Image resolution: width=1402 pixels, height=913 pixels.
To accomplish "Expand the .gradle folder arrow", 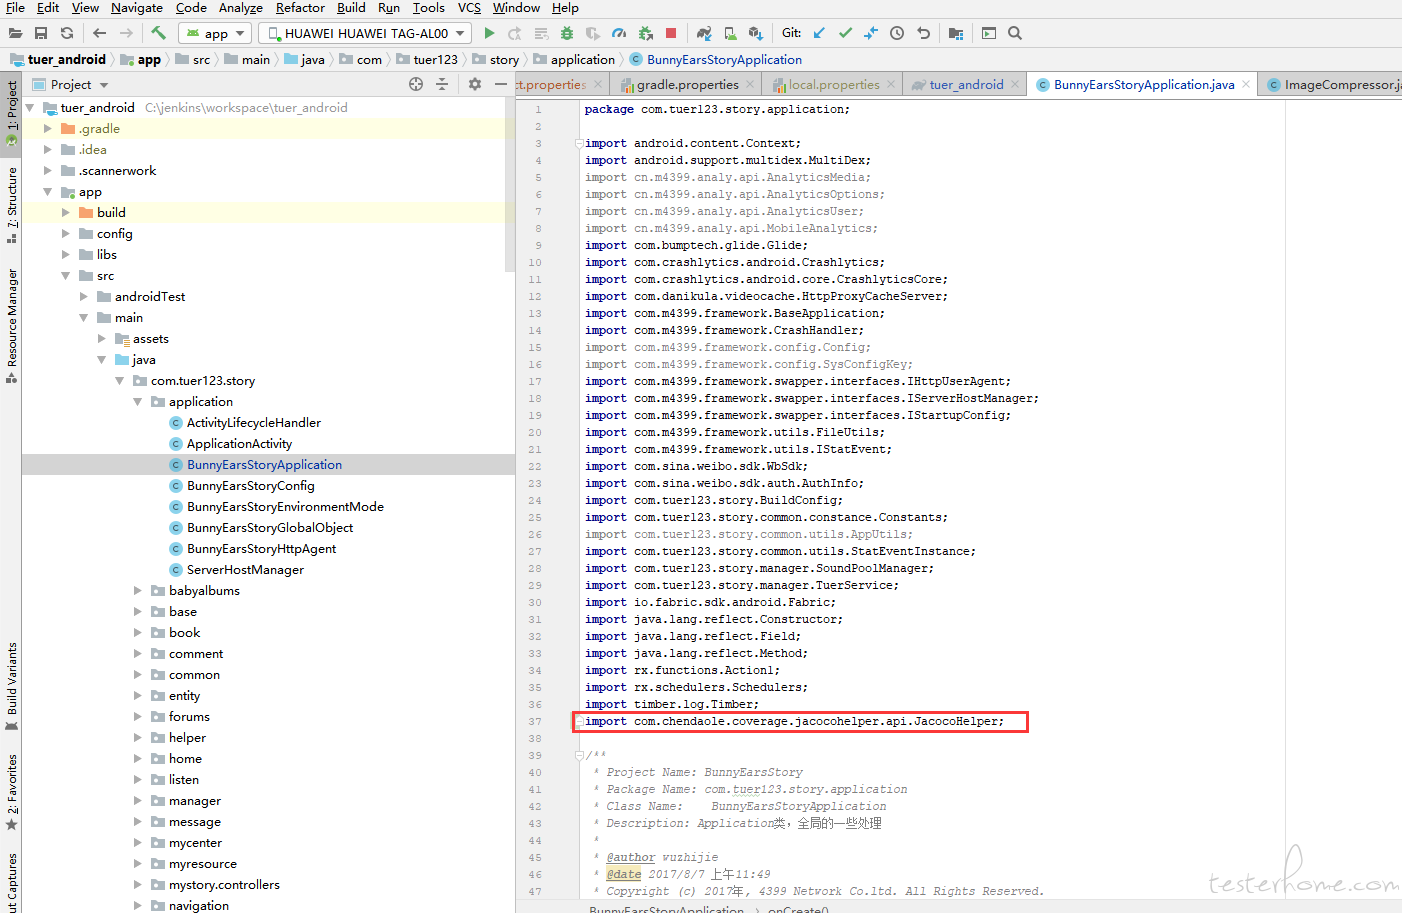I will click(x=47, y=128).
